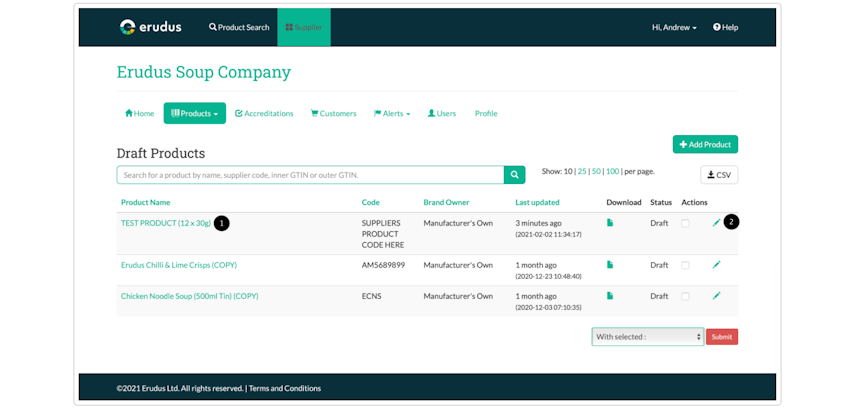Tick the checkbox for Chicken Noodle Soup
The height and width of the screenshot is (412, 858).
click(685, 296)
